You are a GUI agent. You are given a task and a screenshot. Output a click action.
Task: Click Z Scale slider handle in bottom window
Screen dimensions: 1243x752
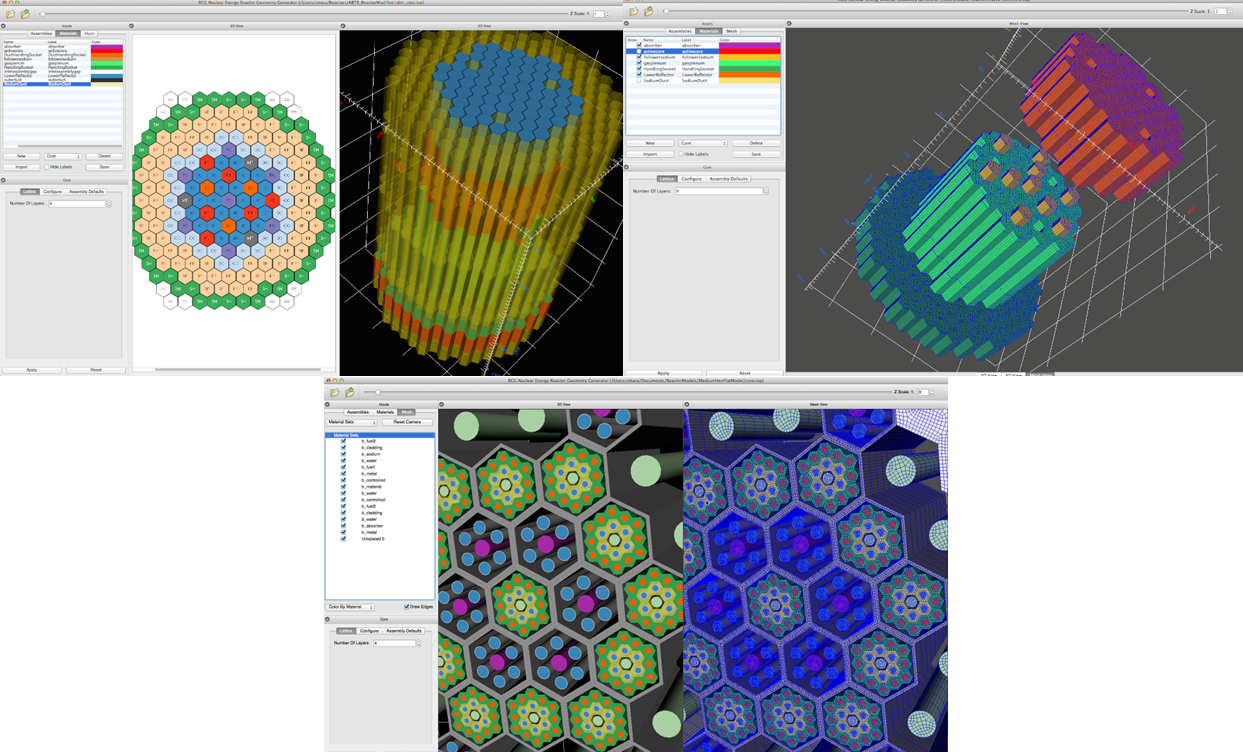(x=378, y=392)
